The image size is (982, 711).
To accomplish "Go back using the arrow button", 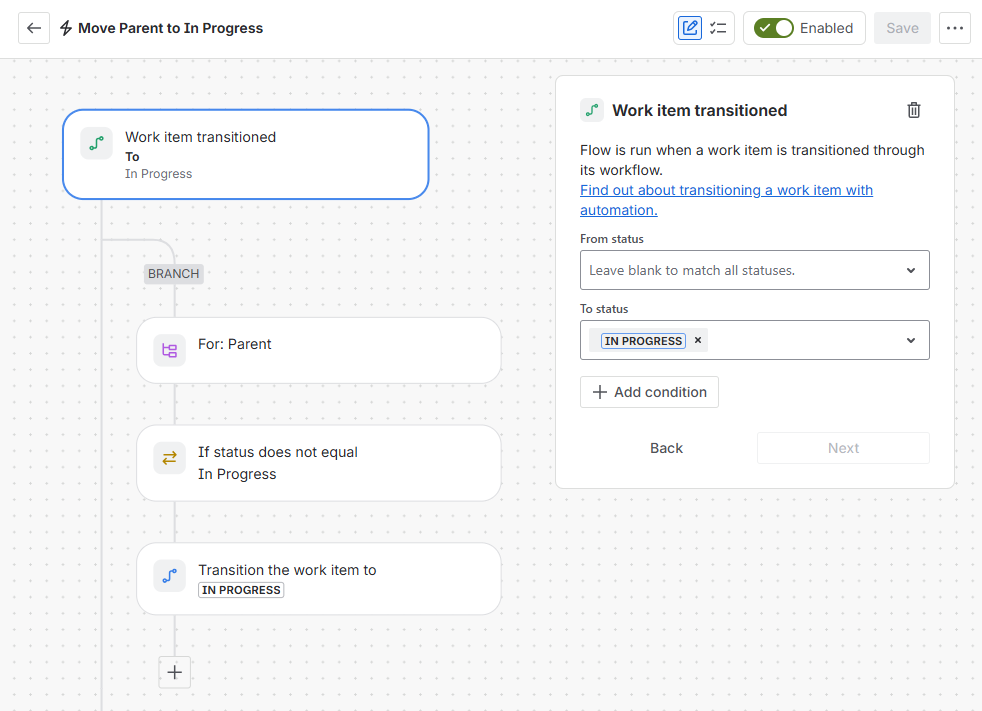I will pyautogui.click(x=34, y=28).
